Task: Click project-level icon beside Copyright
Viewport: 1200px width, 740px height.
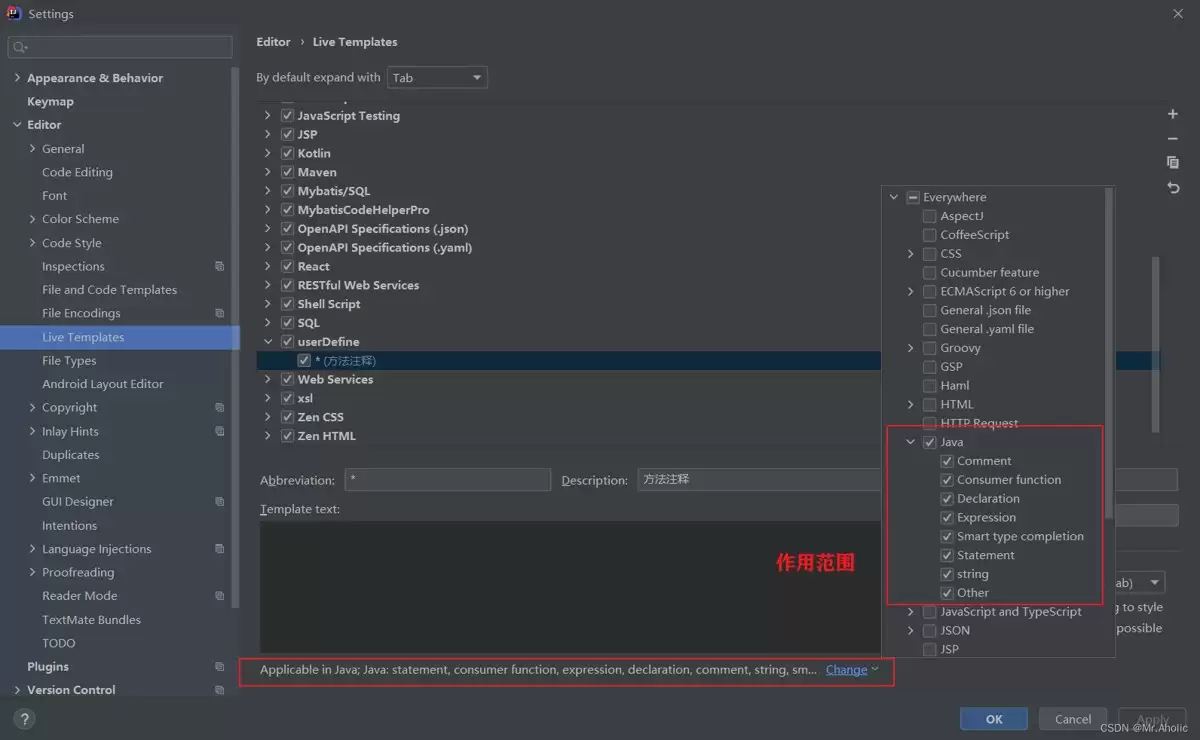Action: (x=220, y=408)
